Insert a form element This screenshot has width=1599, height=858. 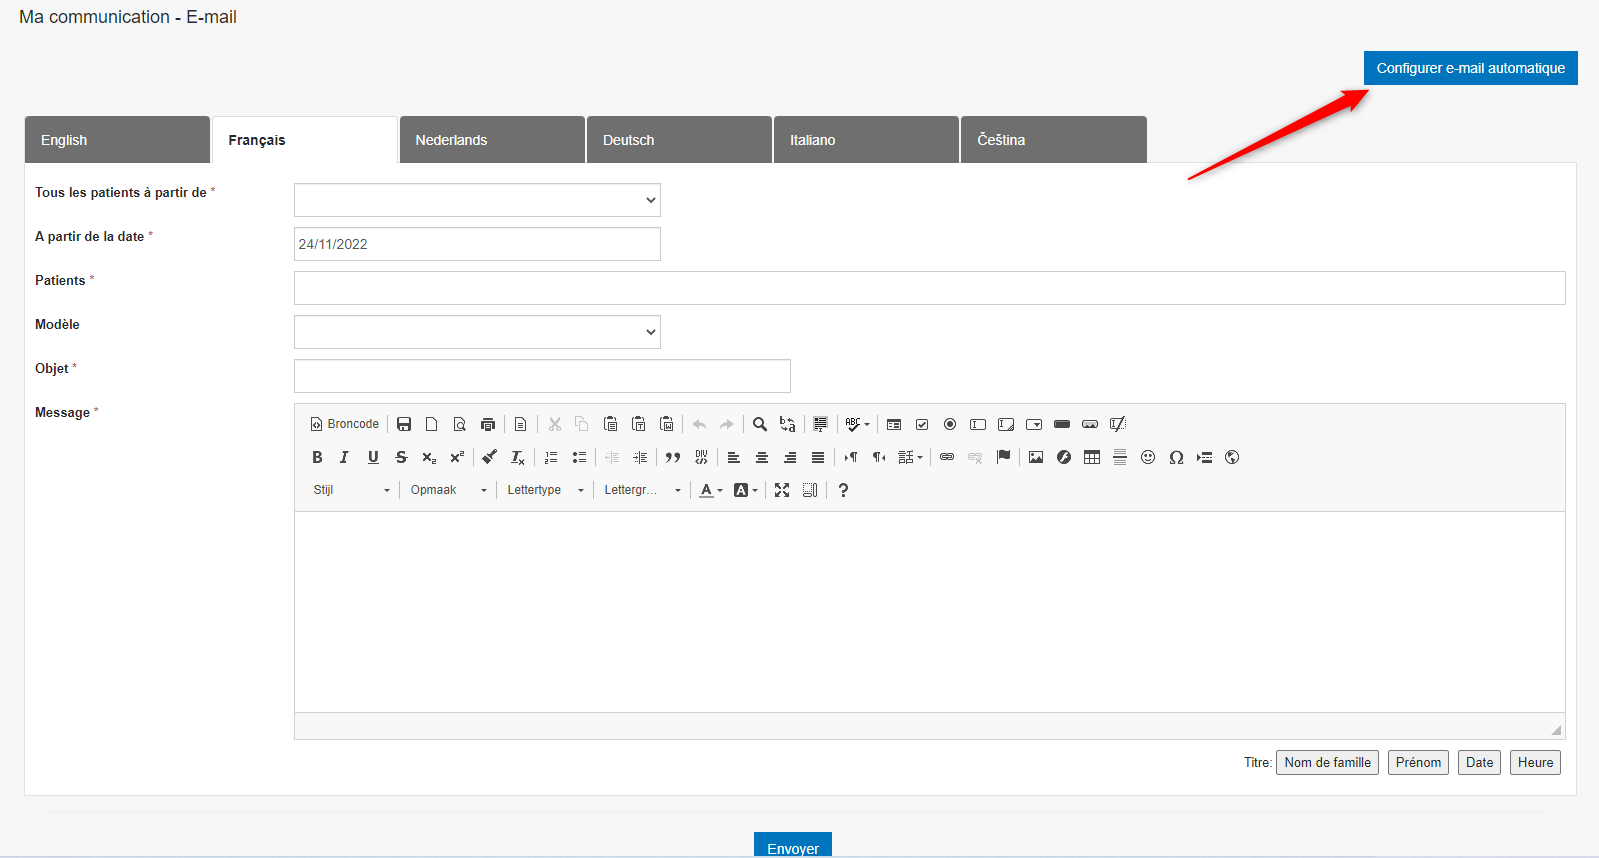point(894,424)
